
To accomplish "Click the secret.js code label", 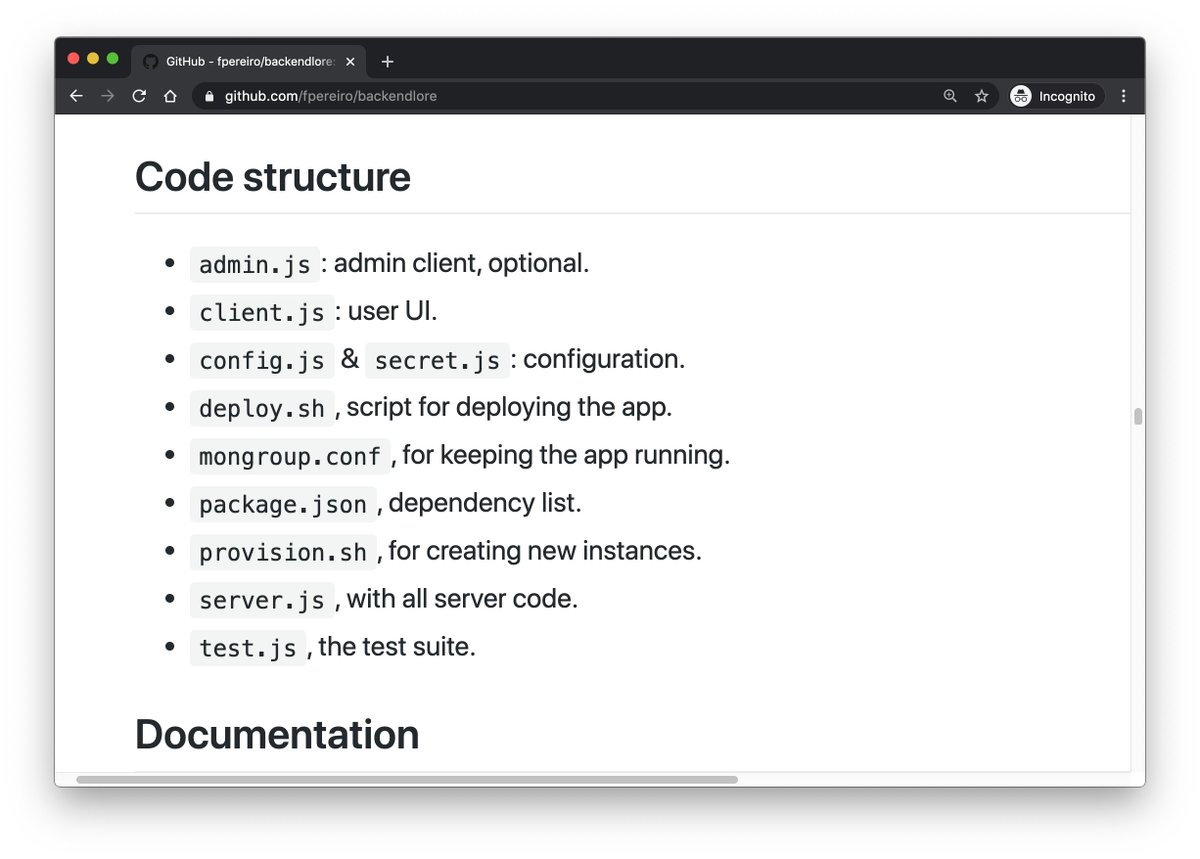I will pos(437,360).
